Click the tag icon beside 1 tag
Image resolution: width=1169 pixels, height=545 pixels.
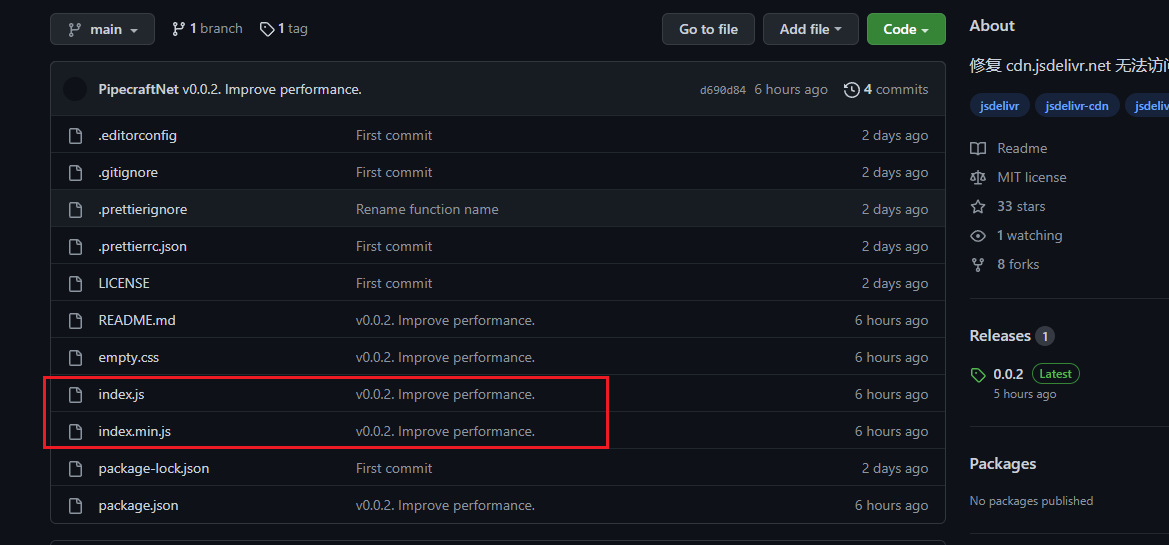pyautogui.click(x=267, y=29)
